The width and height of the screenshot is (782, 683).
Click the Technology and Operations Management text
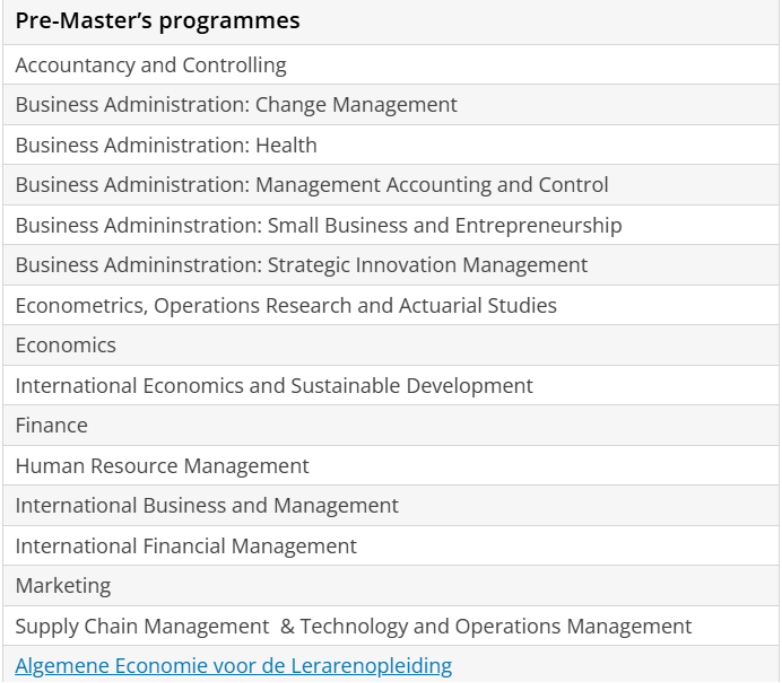point(496,626)
